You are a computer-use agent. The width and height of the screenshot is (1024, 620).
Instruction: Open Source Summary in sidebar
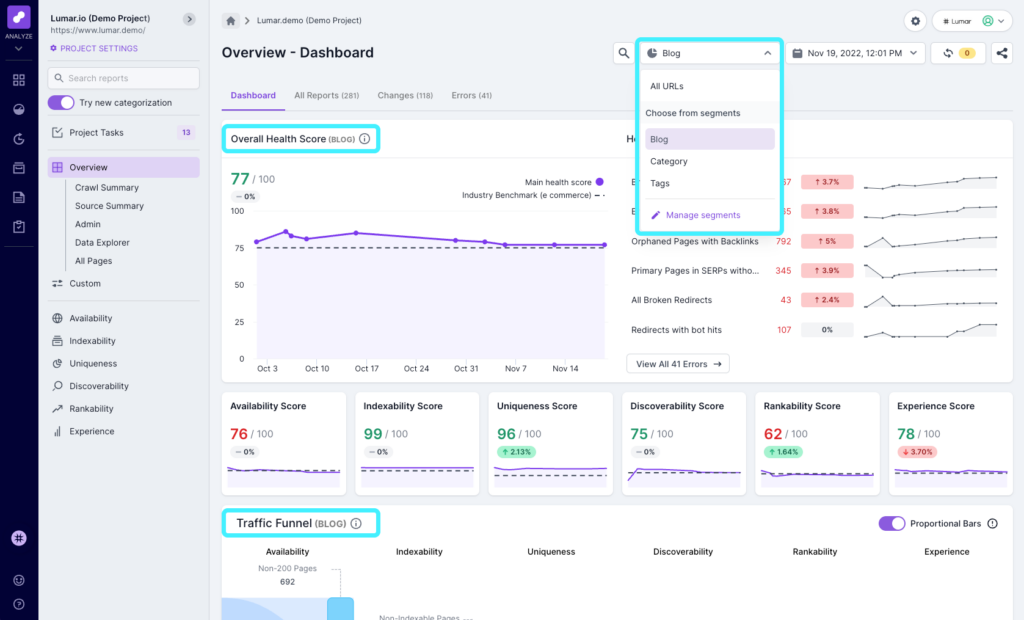[109, 206]
